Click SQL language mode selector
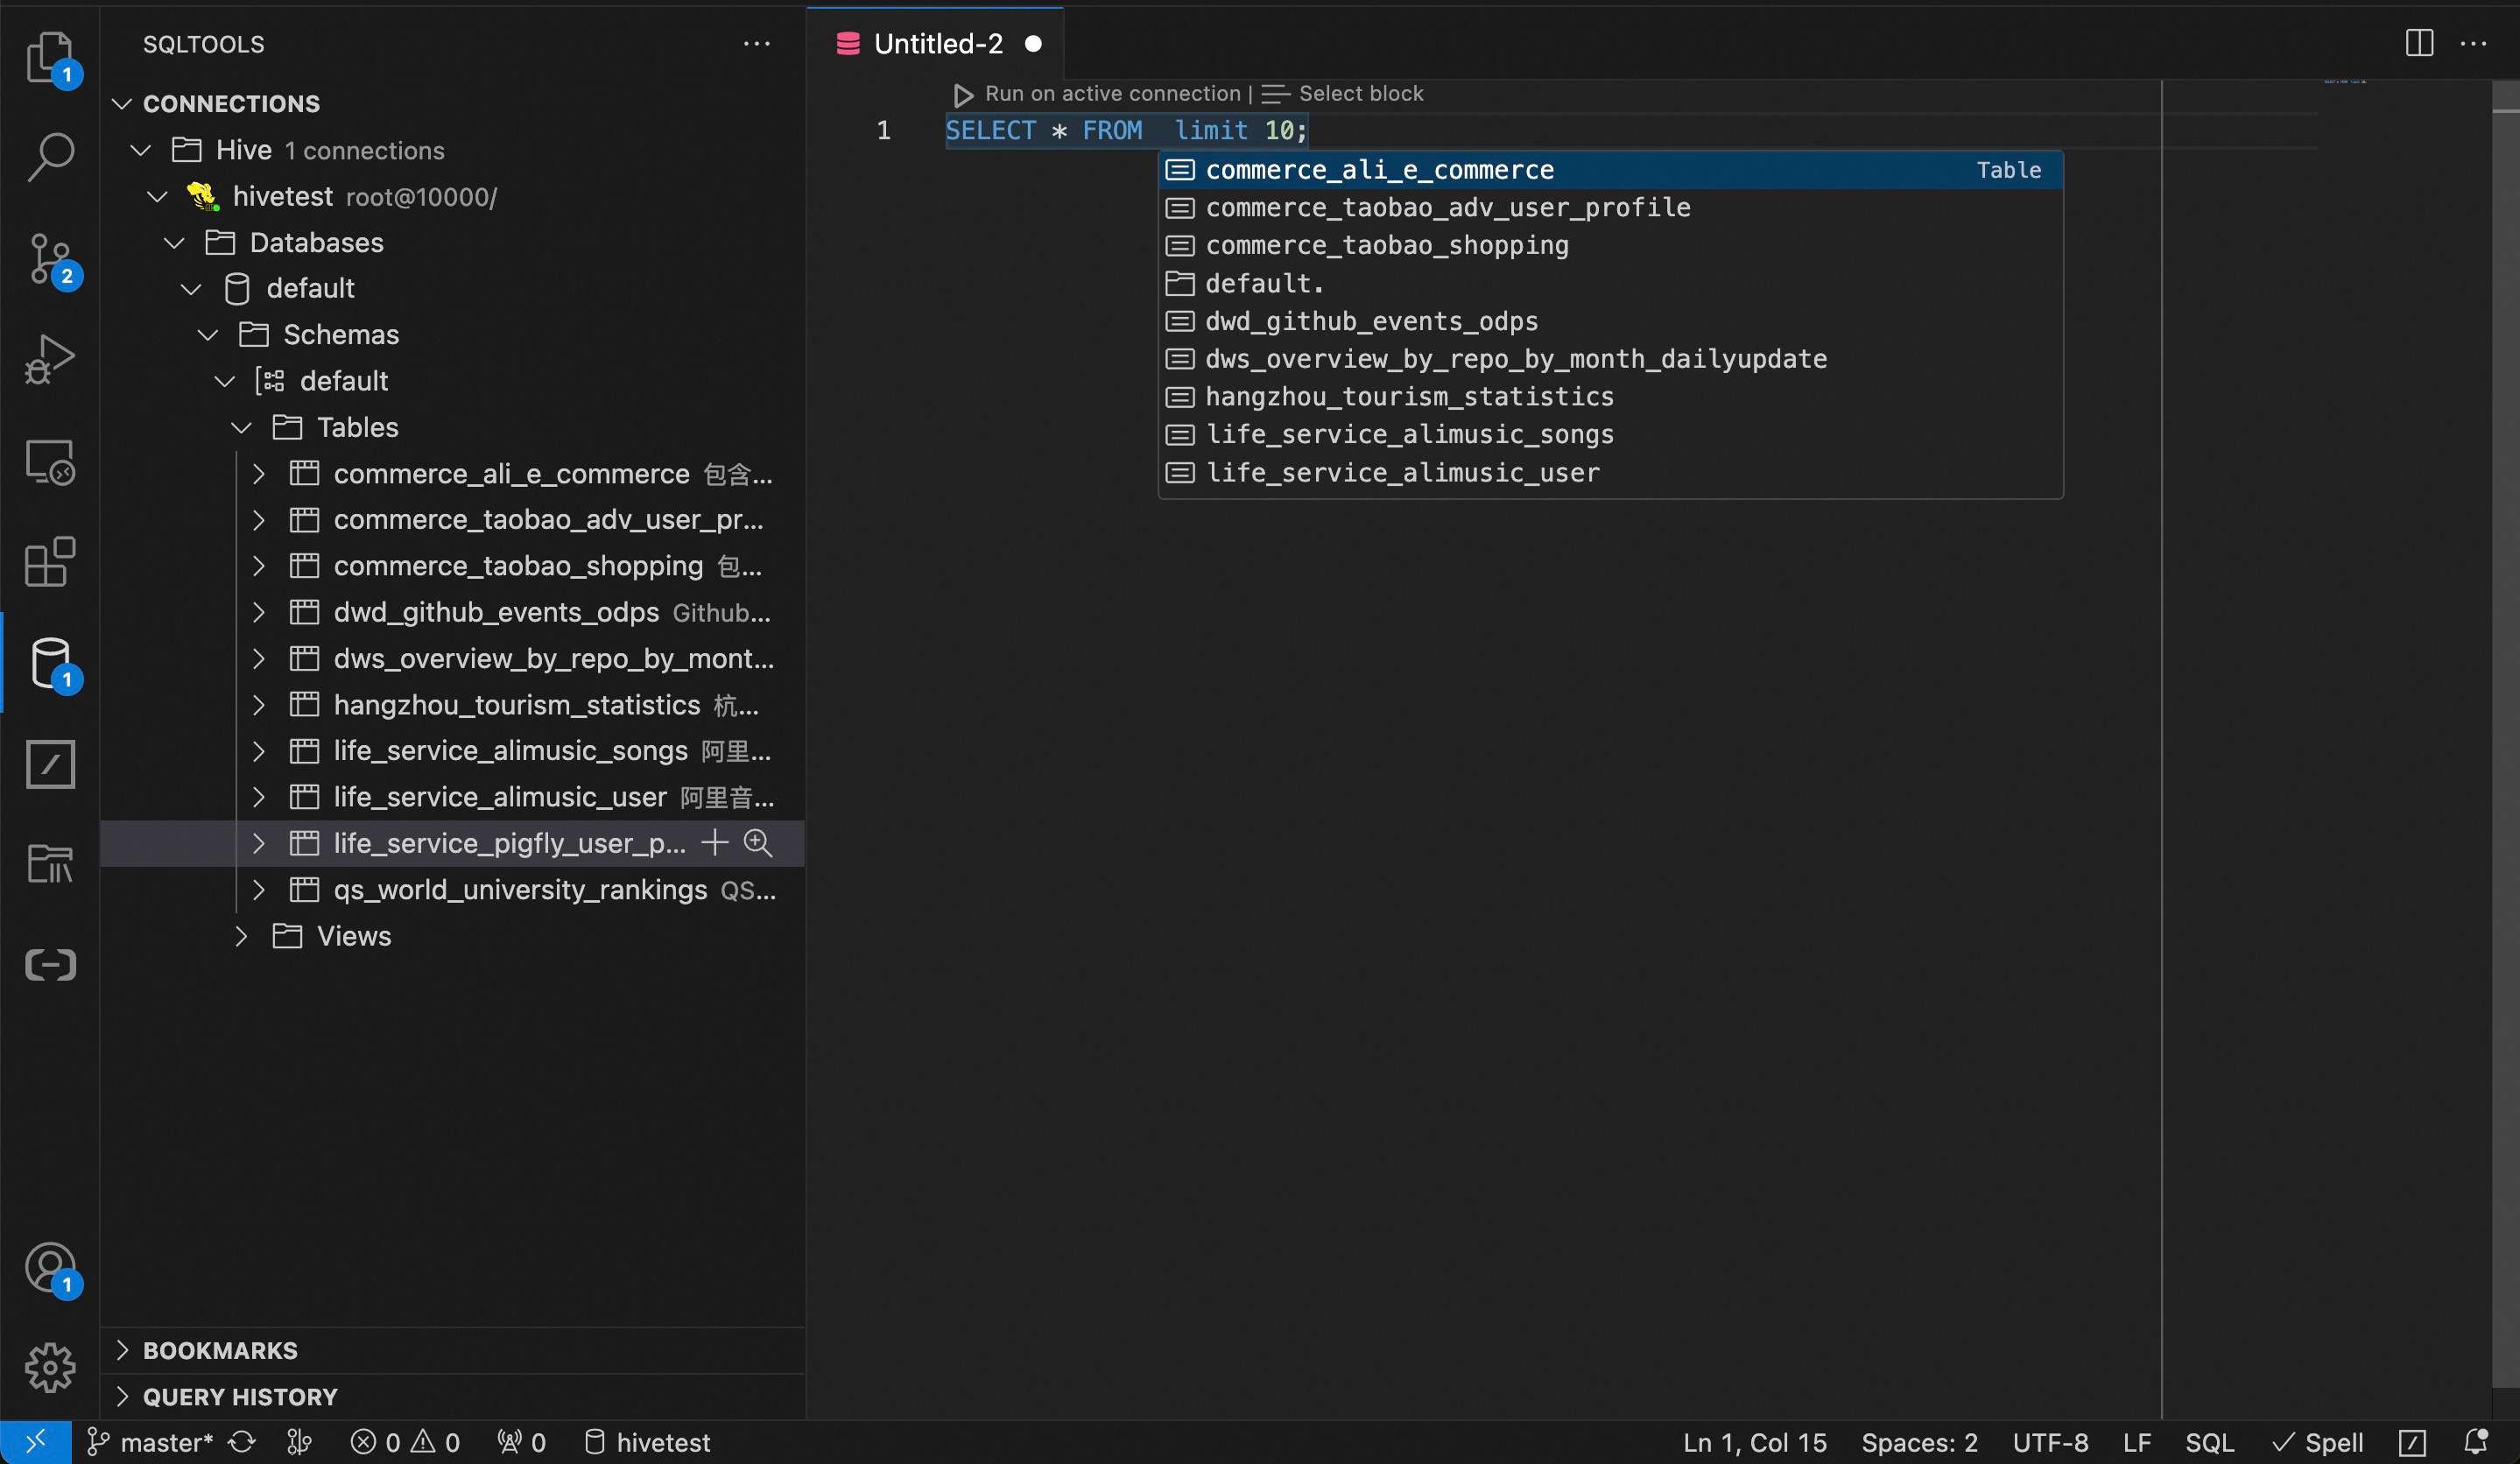 point(2209,1442)
